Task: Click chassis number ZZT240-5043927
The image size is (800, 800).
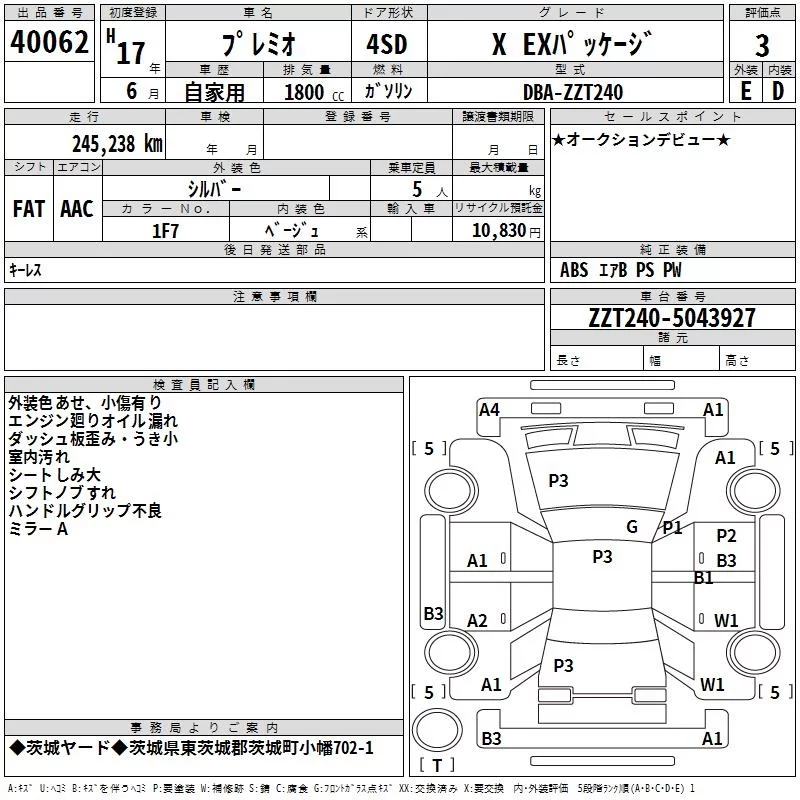Action: tap(672, 318)
